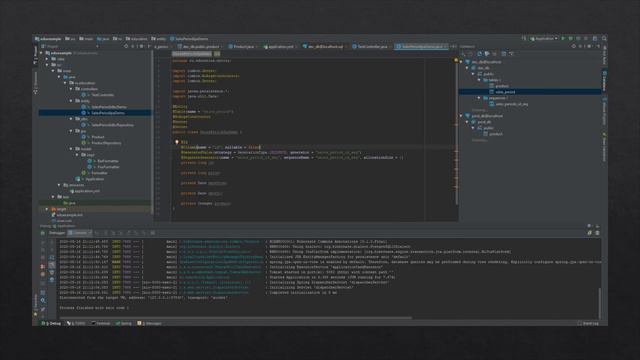Expand the target folder in Project tree
The width and height of the screenshot is (640, 360).
[x=47, y=209]
